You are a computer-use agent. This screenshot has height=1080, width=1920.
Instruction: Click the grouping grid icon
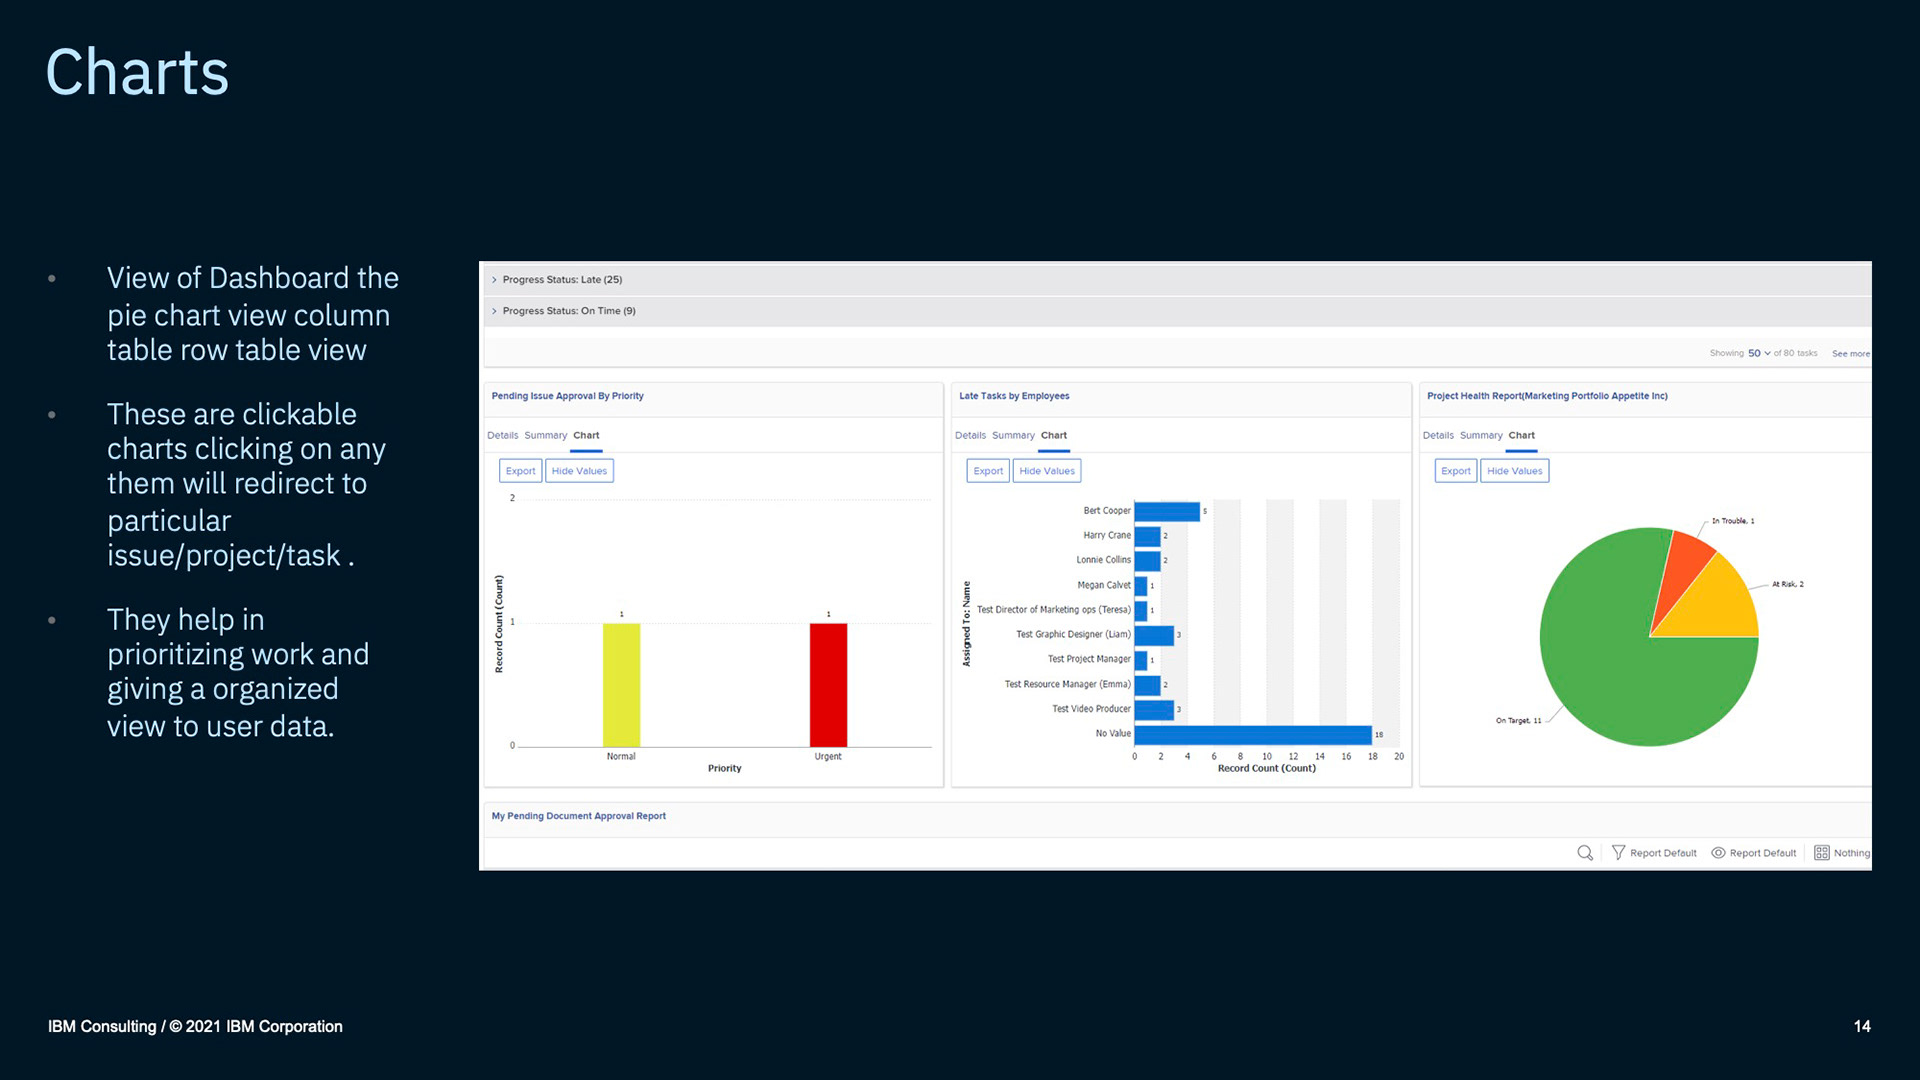pyautogui.click(x=1822, y=853)
